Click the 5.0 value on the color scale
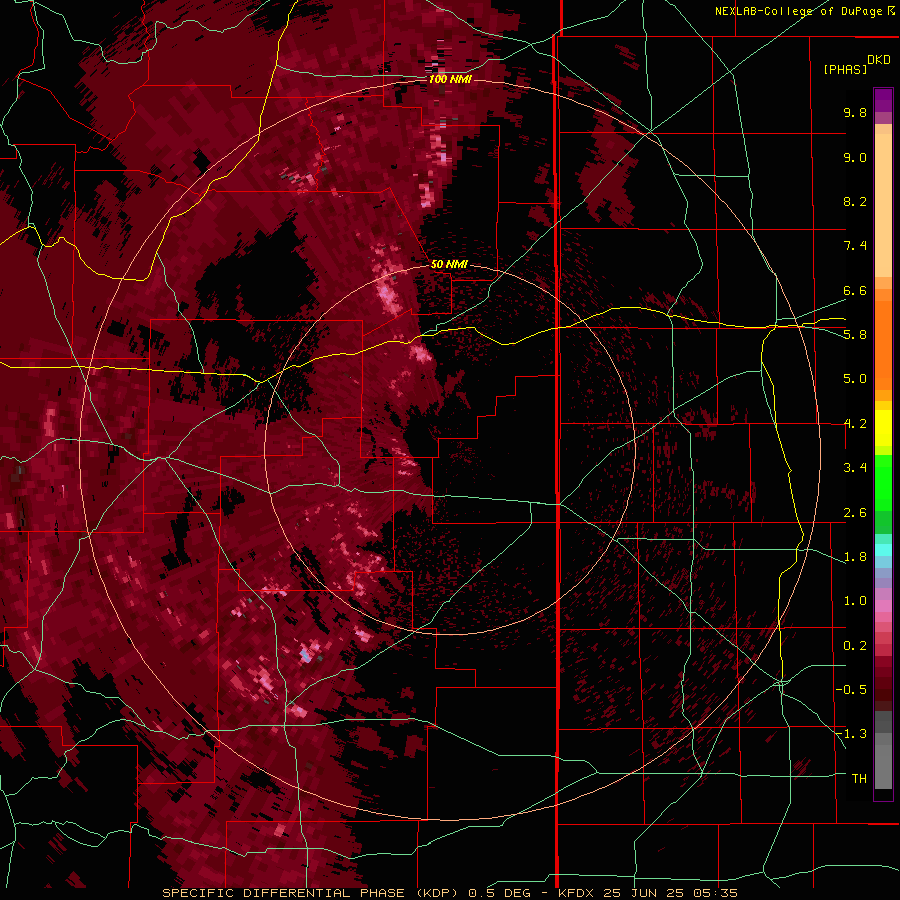This screenshot has height=900, width=900. (855, 379)
